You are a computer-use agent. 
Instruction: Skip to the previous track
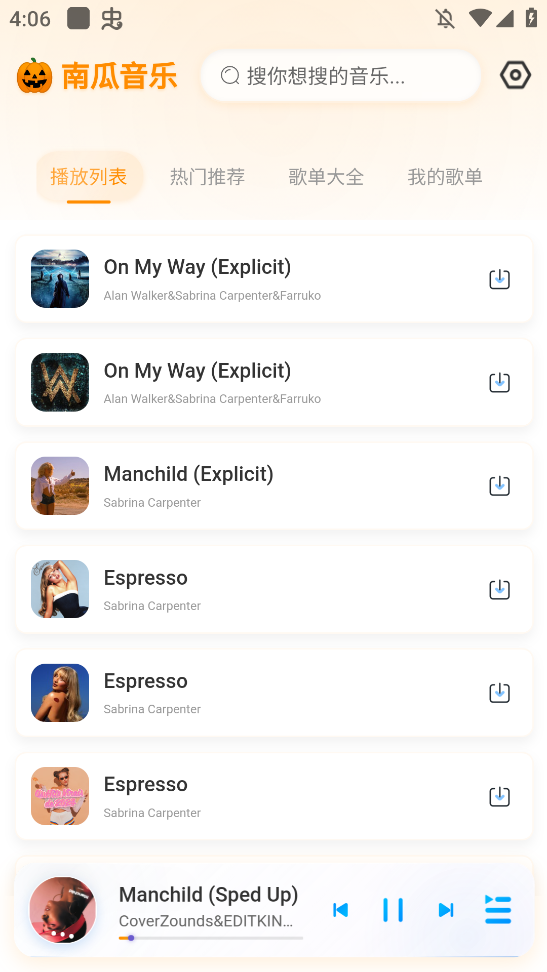[x=340, y=910]
